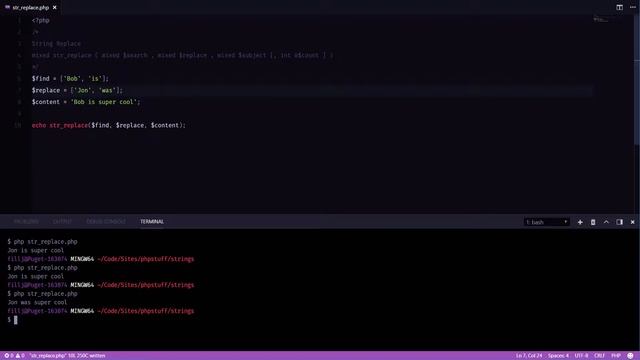
Task: Click the '<?php' opening tag line
Action: click(41, 20)
